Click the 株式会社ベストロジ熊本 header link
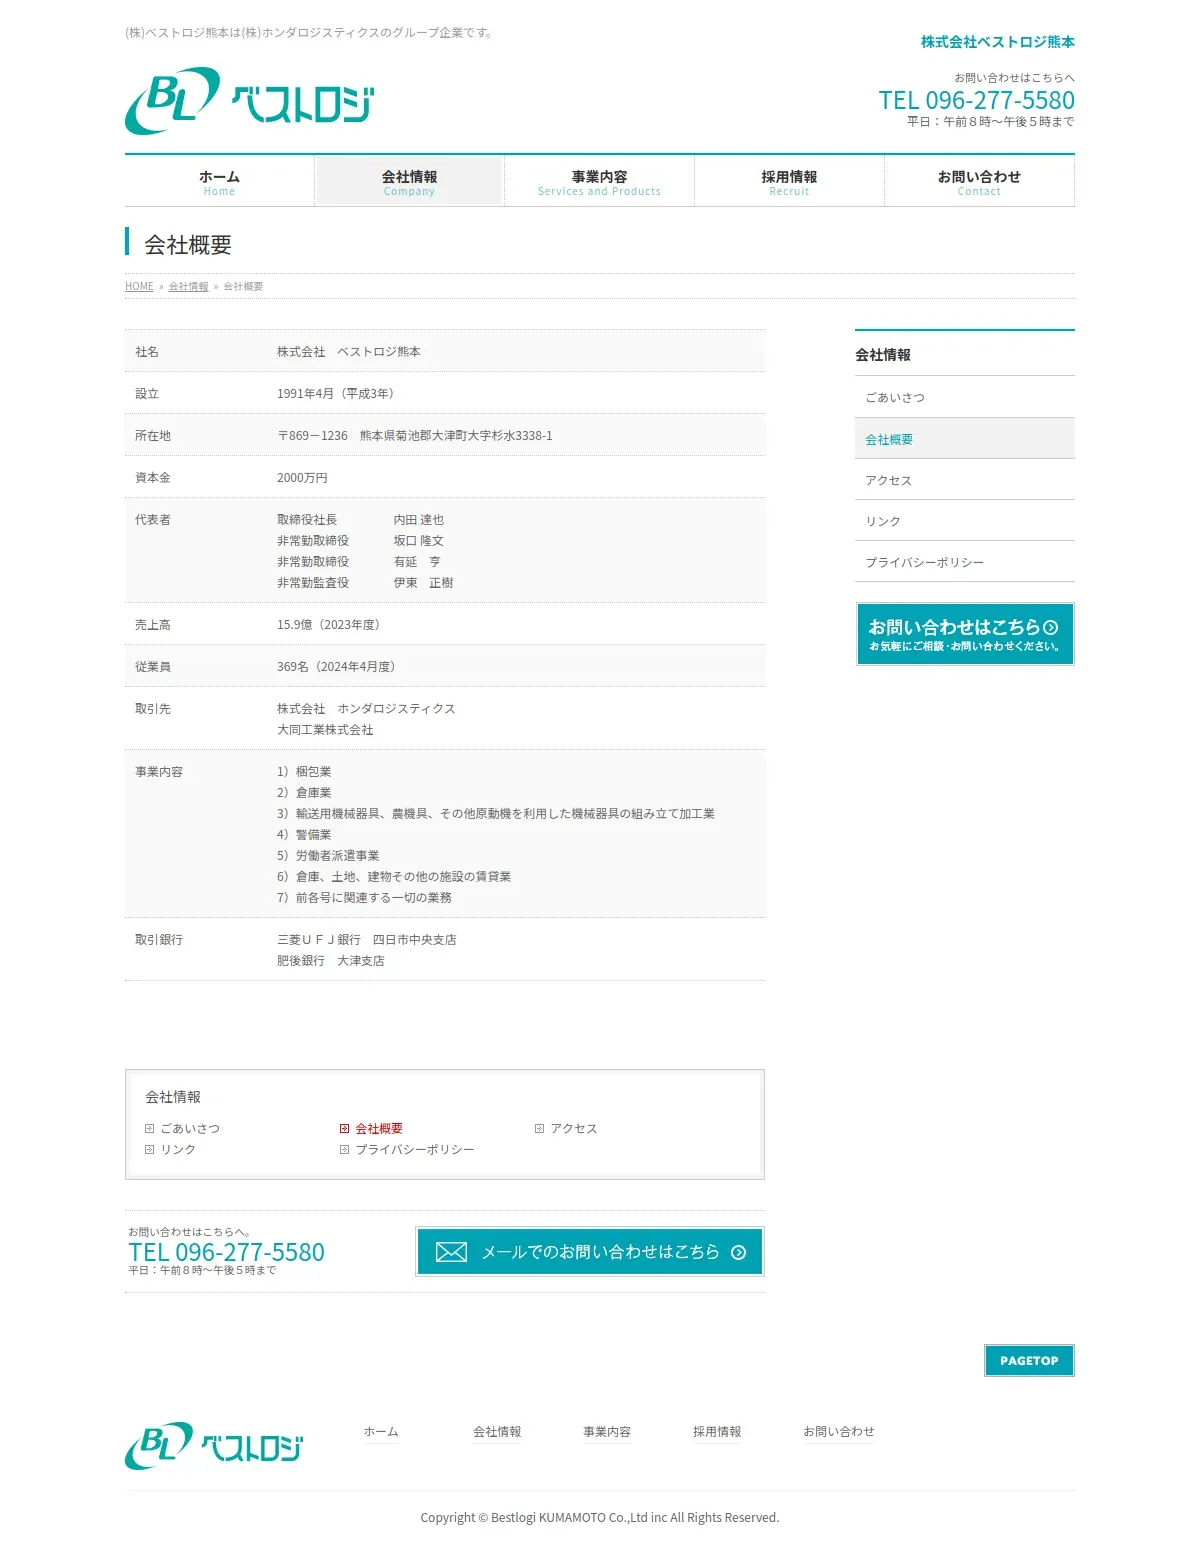 pos(997,42)
